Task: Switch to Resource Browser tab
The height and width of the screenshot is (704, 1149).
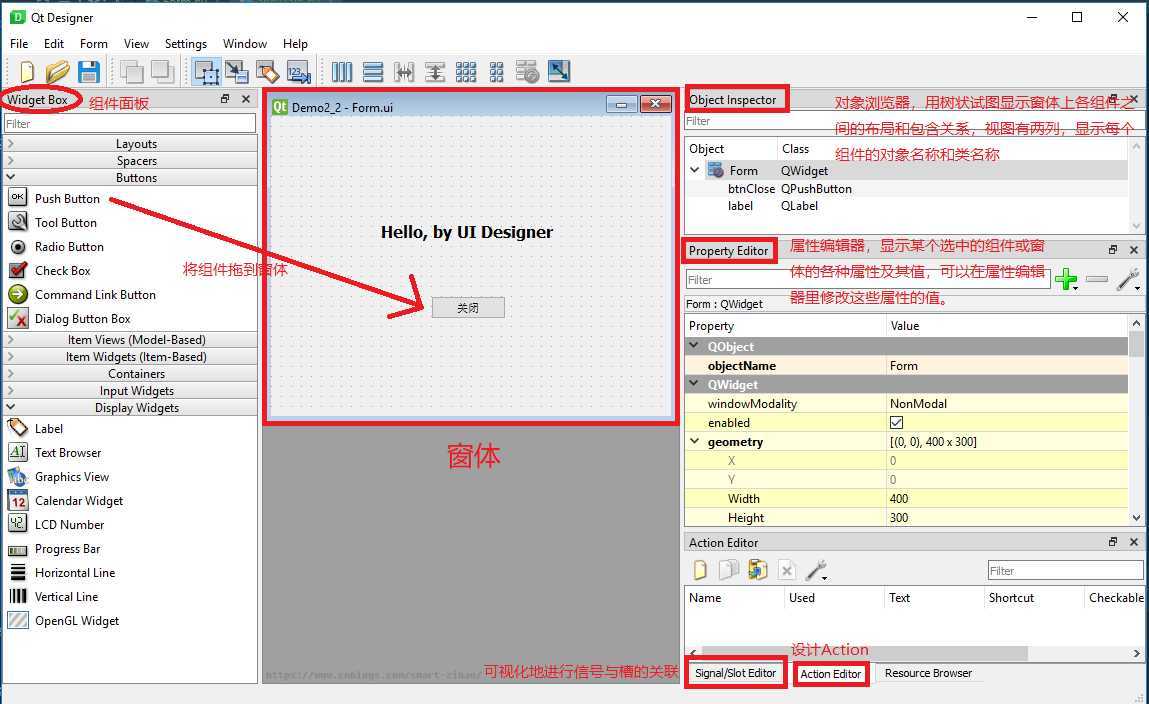Action: coord(928,672)
